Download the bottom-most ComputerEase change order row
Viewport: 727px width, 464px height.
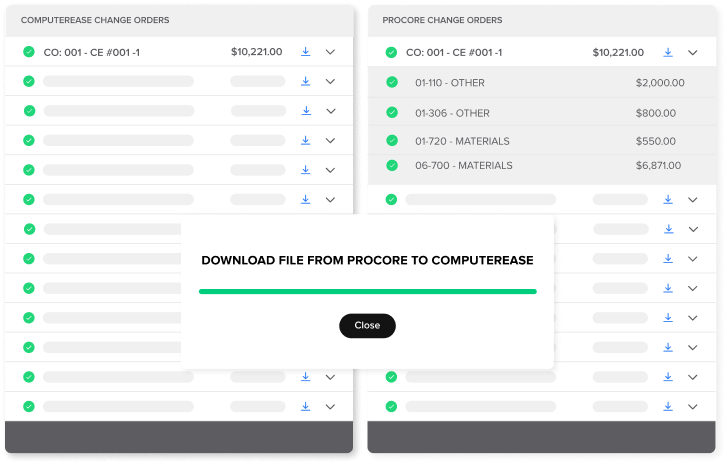click(x=306, y=407)
